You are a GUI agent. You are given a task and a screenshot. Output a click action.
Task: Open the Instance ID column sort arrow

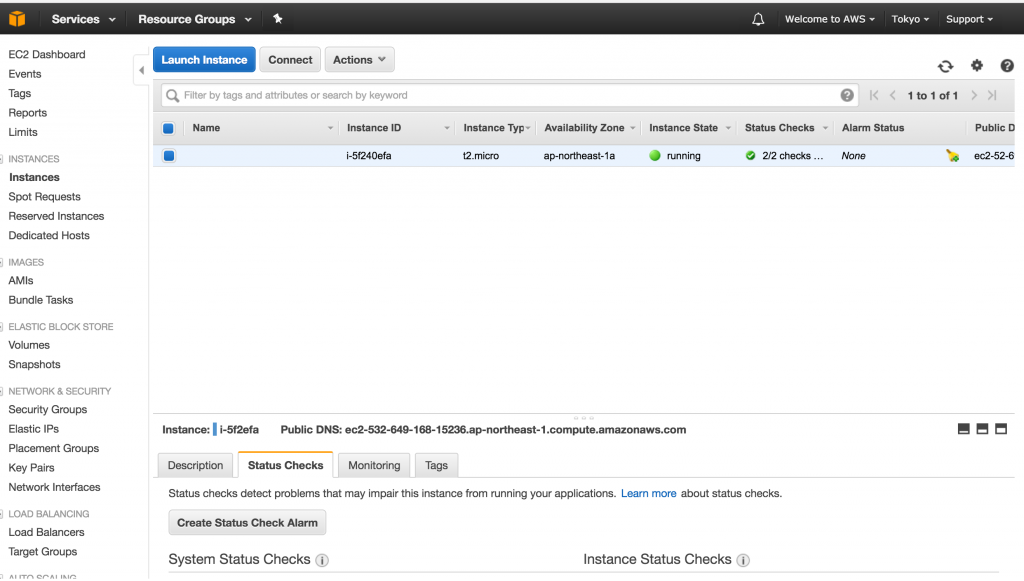pos(447,128)
